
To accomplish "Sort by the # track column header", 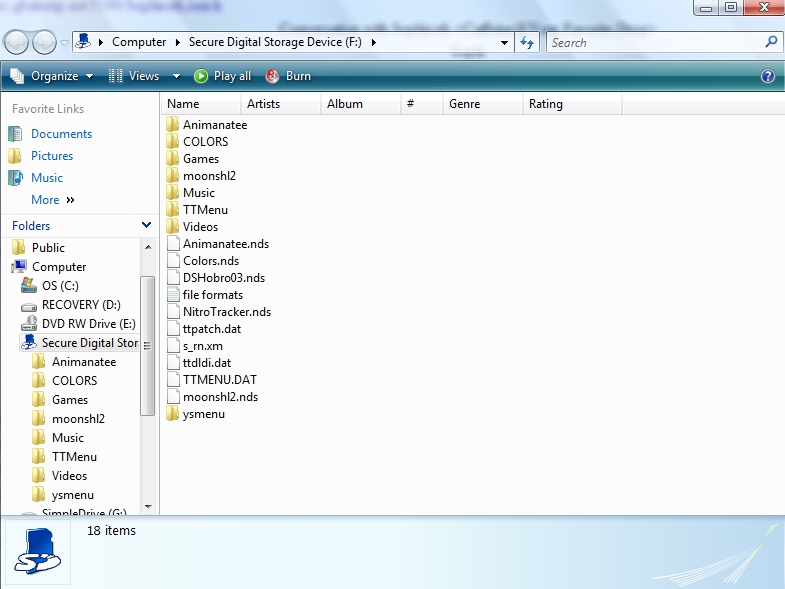I will click(x=422, y=104).
